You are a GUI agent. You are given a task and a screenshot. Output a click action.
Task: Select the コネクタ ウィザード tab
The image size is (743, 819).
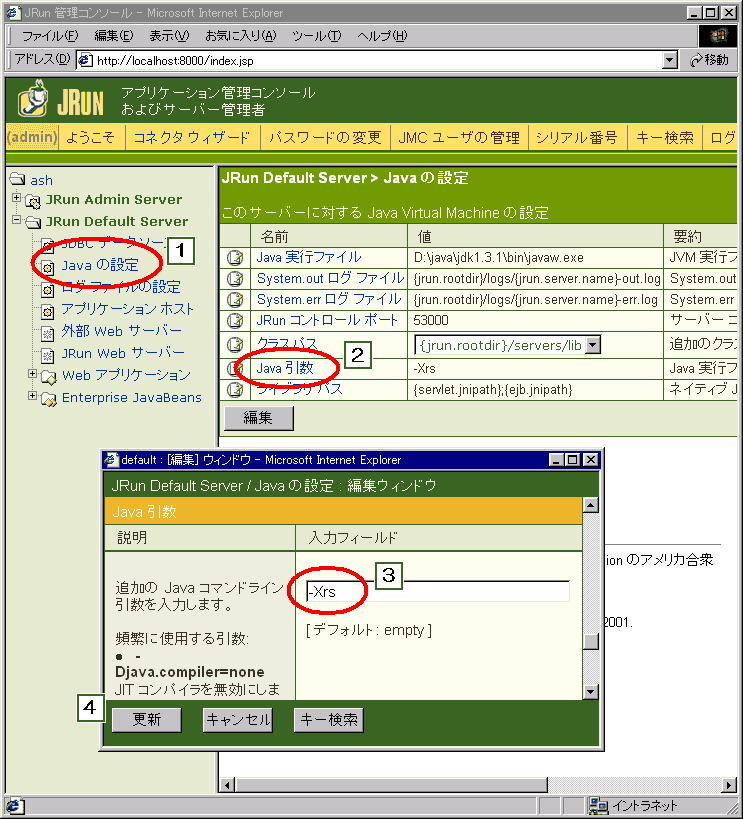point(192,137)
